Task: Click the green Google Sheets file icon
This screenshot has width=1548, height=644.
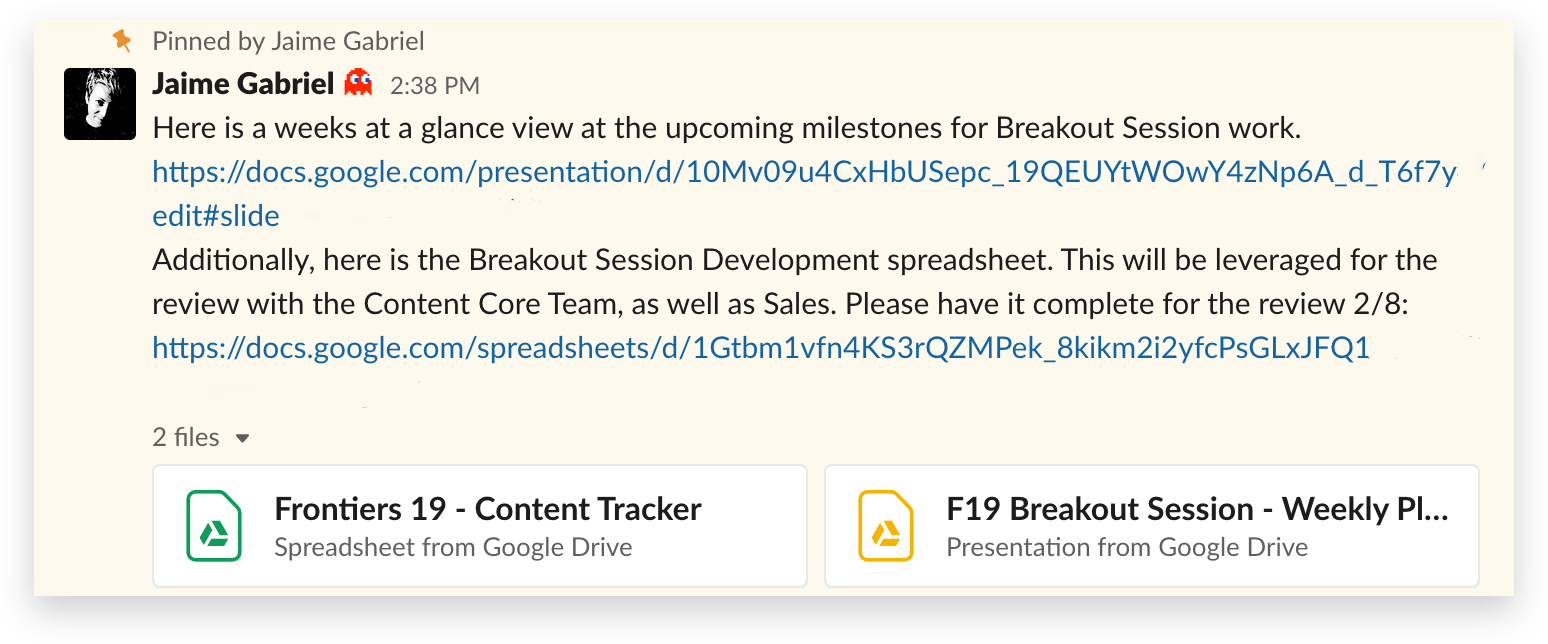Action: (214, 526)
